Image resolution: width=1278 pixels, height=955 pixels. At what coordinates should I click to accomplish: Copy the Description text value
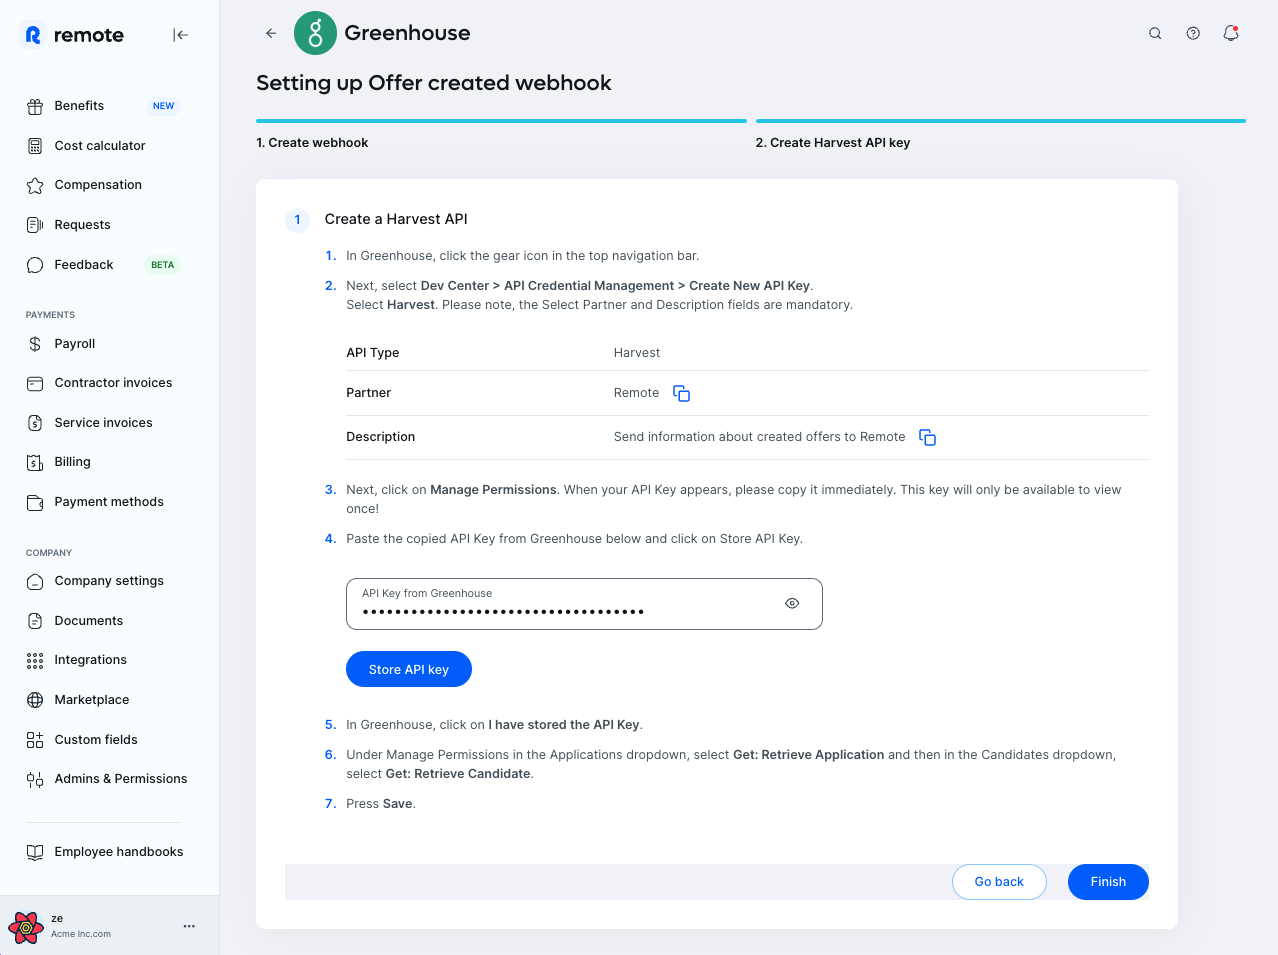[927, 437]
